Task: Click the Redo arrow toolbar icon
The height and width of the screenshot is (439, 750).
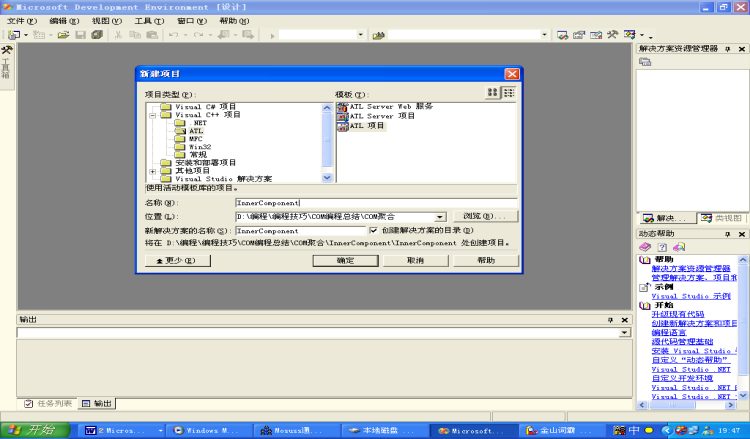Action: click(x=198, y=35)
